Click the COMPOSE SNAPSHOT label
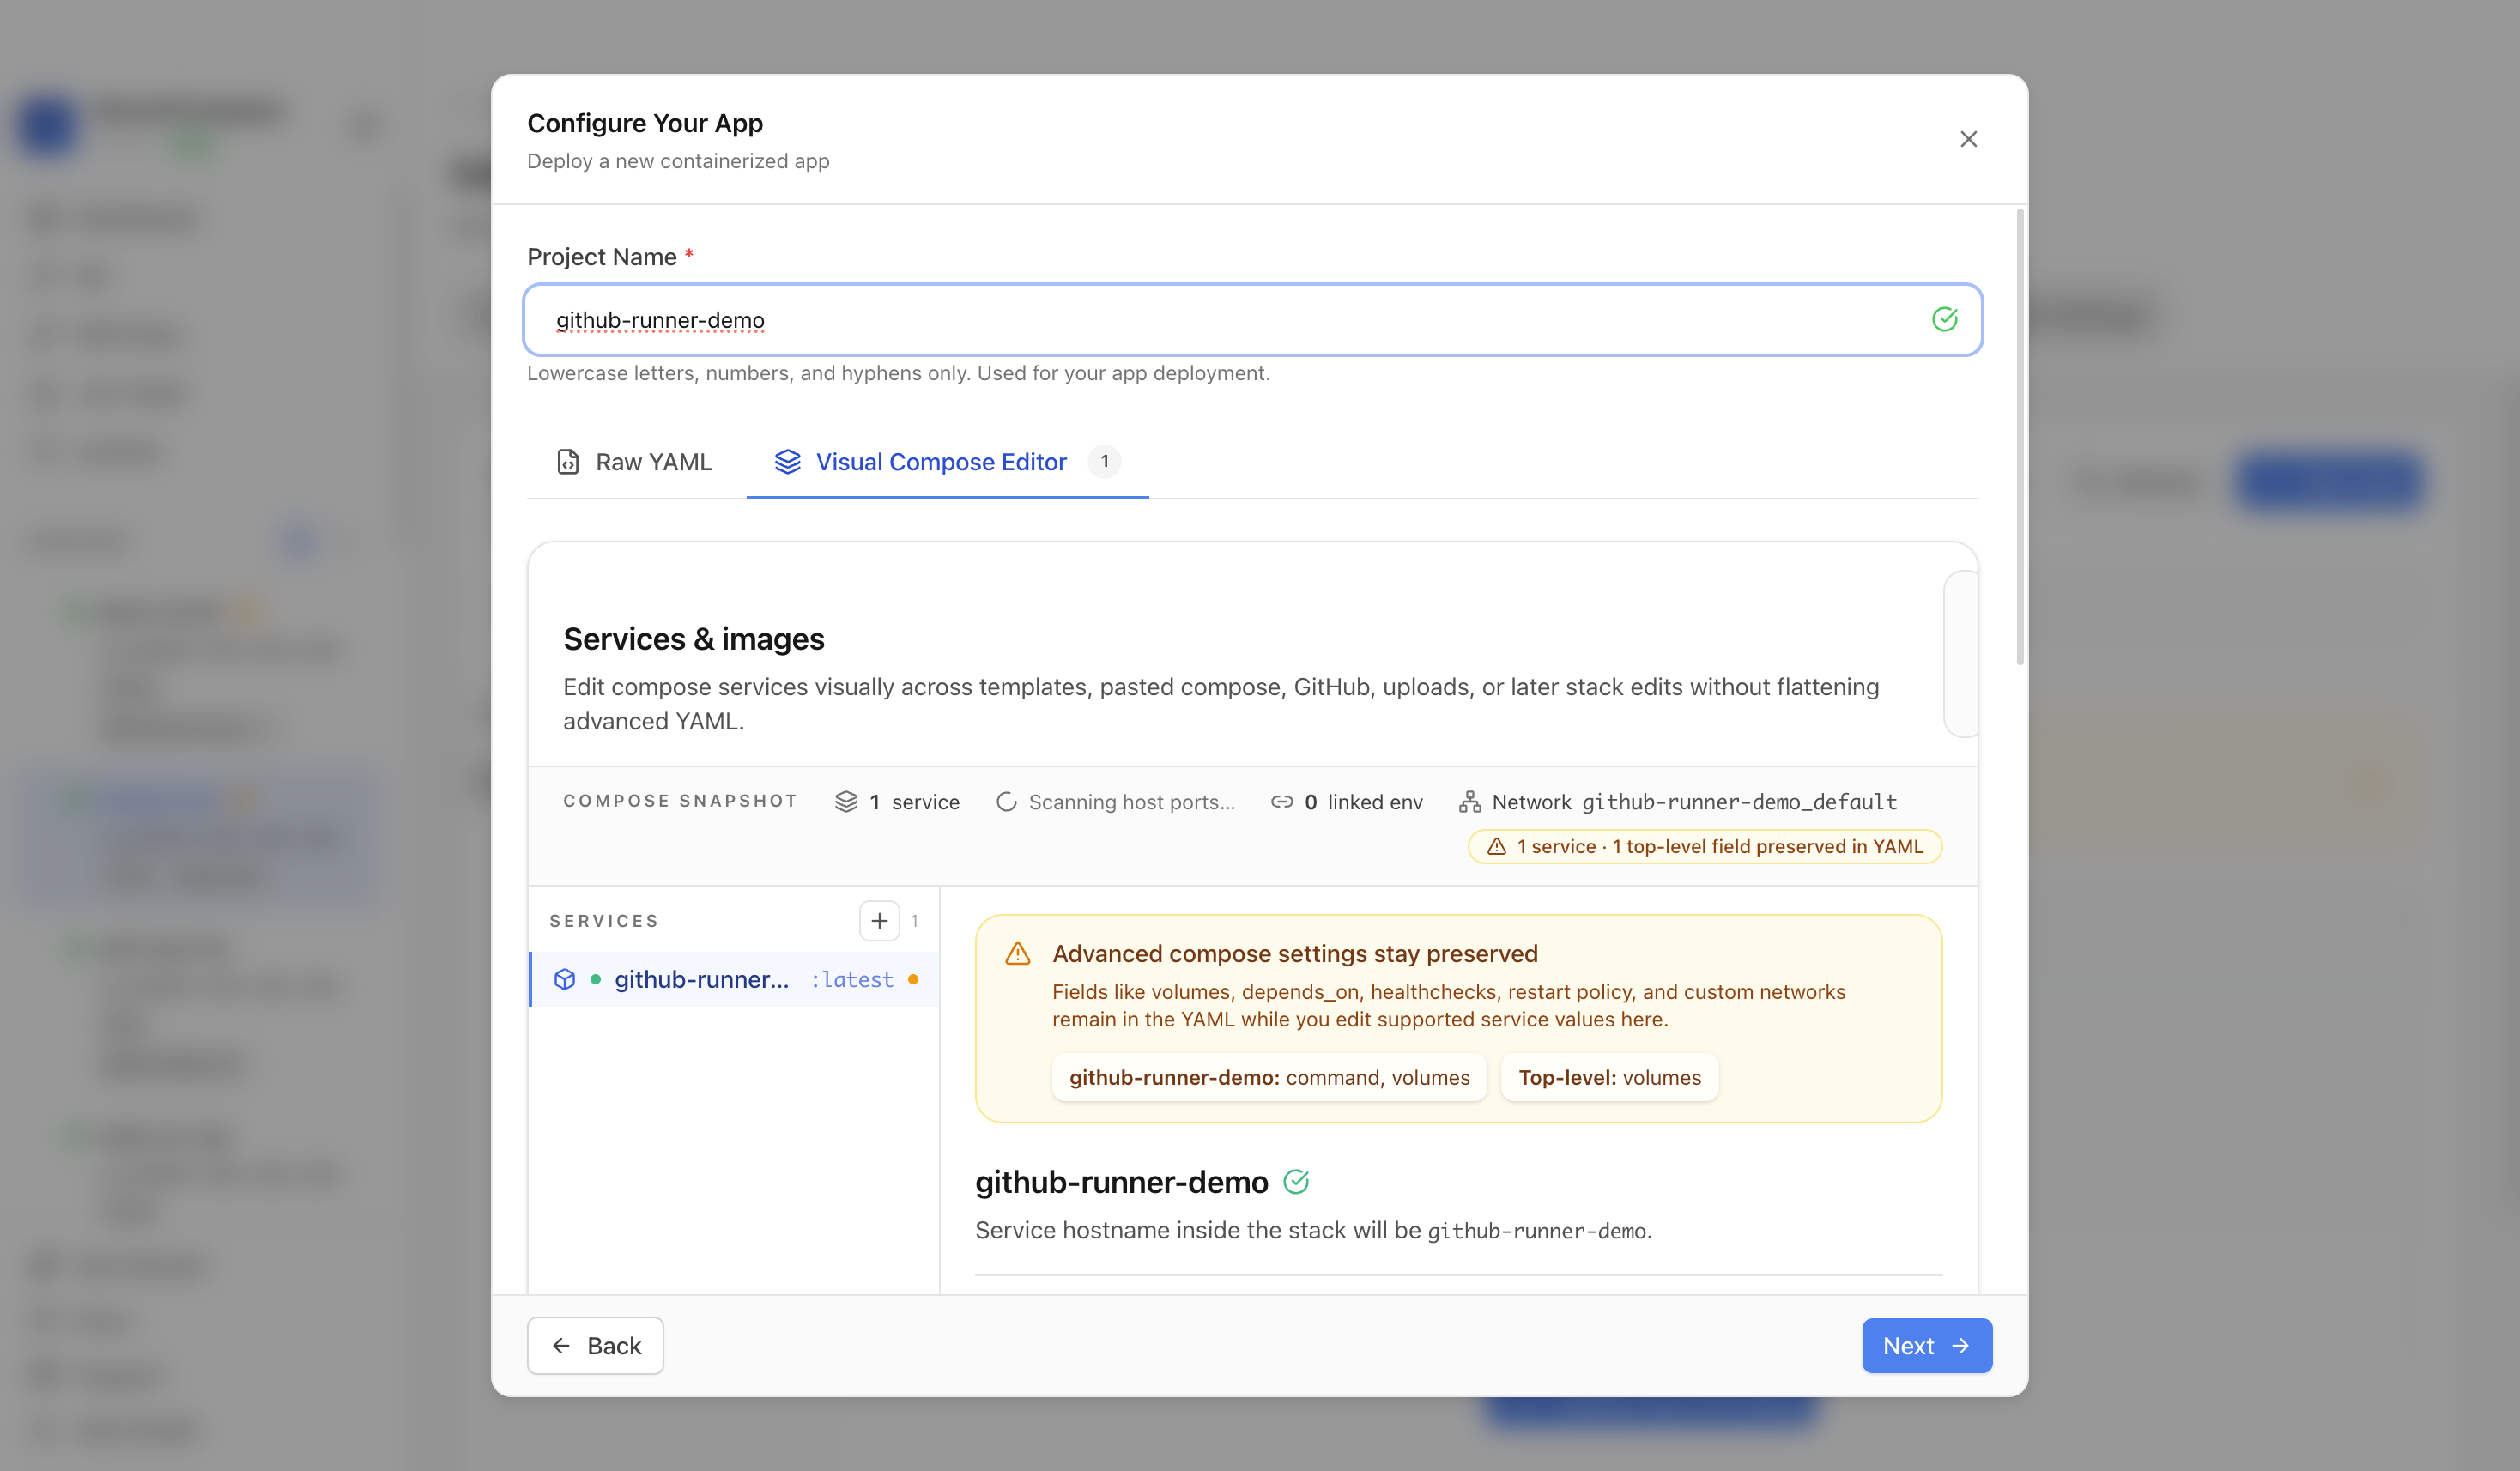Viewport: 2520px width, 1471px height. 680,801
